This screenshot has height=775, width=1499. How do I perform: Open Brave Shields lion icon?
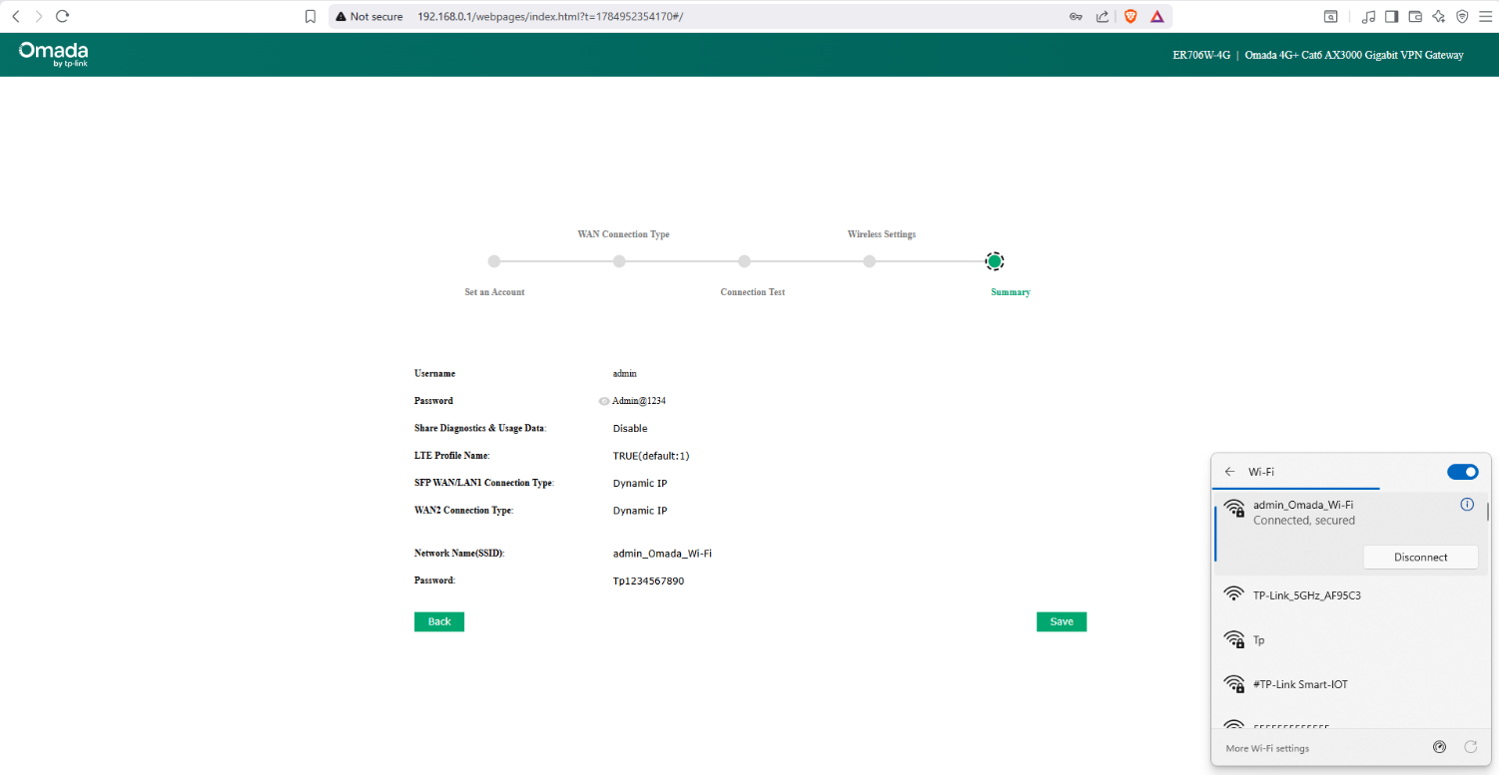(x=1131, y=16)
